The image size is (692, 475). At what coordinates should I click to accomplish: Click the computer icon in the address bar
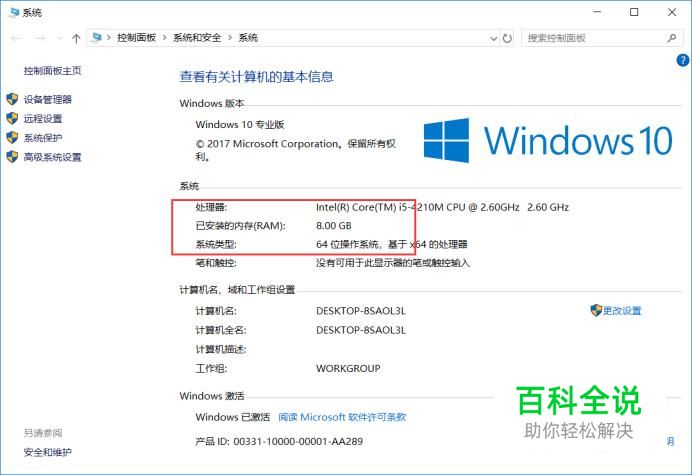click(x=96, y=38)
